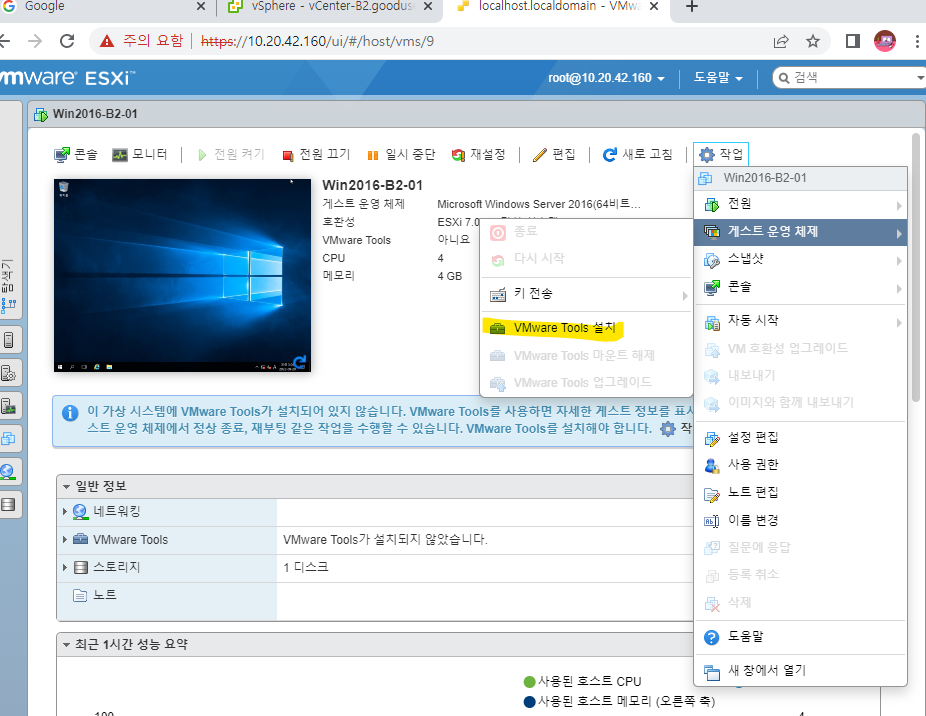The width and height of the screenshot is (926, 716).
Task: Open the 모니터 monitor toolbar button
Action: 139,155
